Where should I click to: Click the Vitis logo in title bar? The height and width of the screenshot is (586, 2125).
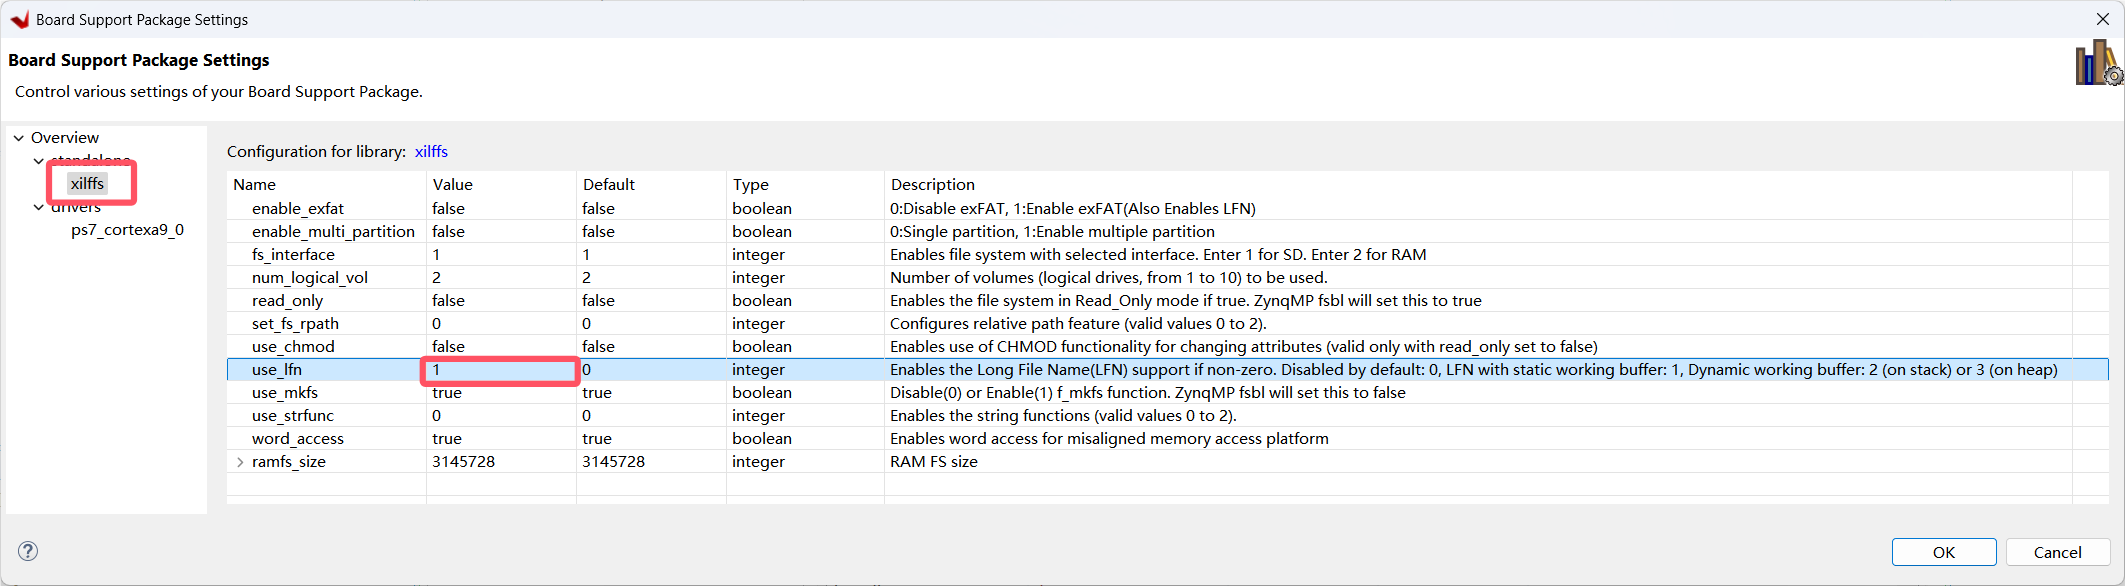click(x=19, y=19)
